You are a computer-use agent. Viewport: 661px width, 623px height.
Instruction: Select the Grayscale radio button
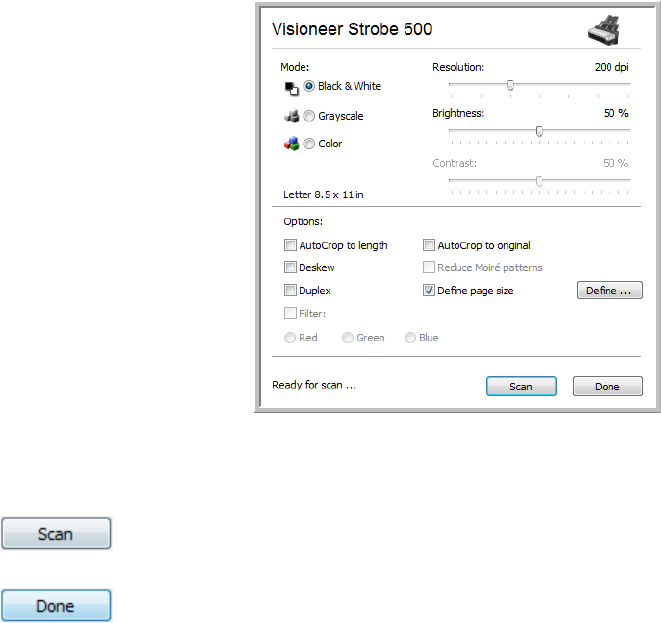[x=309, y=116]
